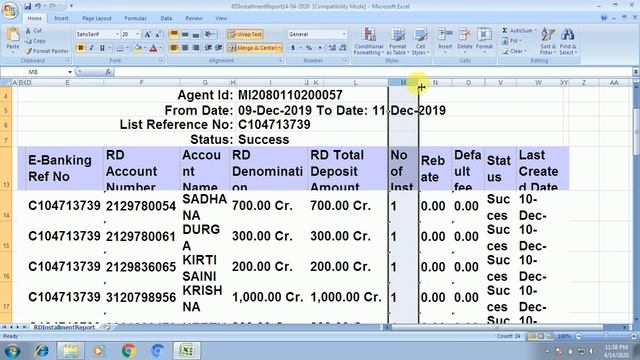Screen dimensions: 640x360
Task: Open the font name dropdown
Action: click(x=117, y=34)
